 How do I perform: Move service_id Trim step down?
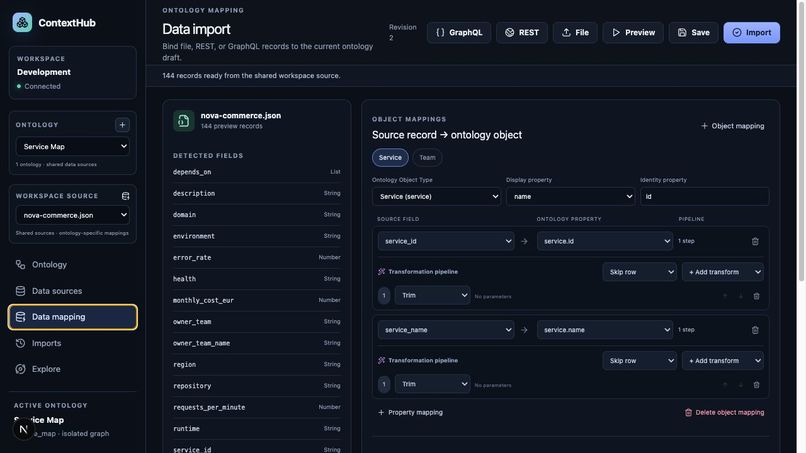tap(741, 296)
